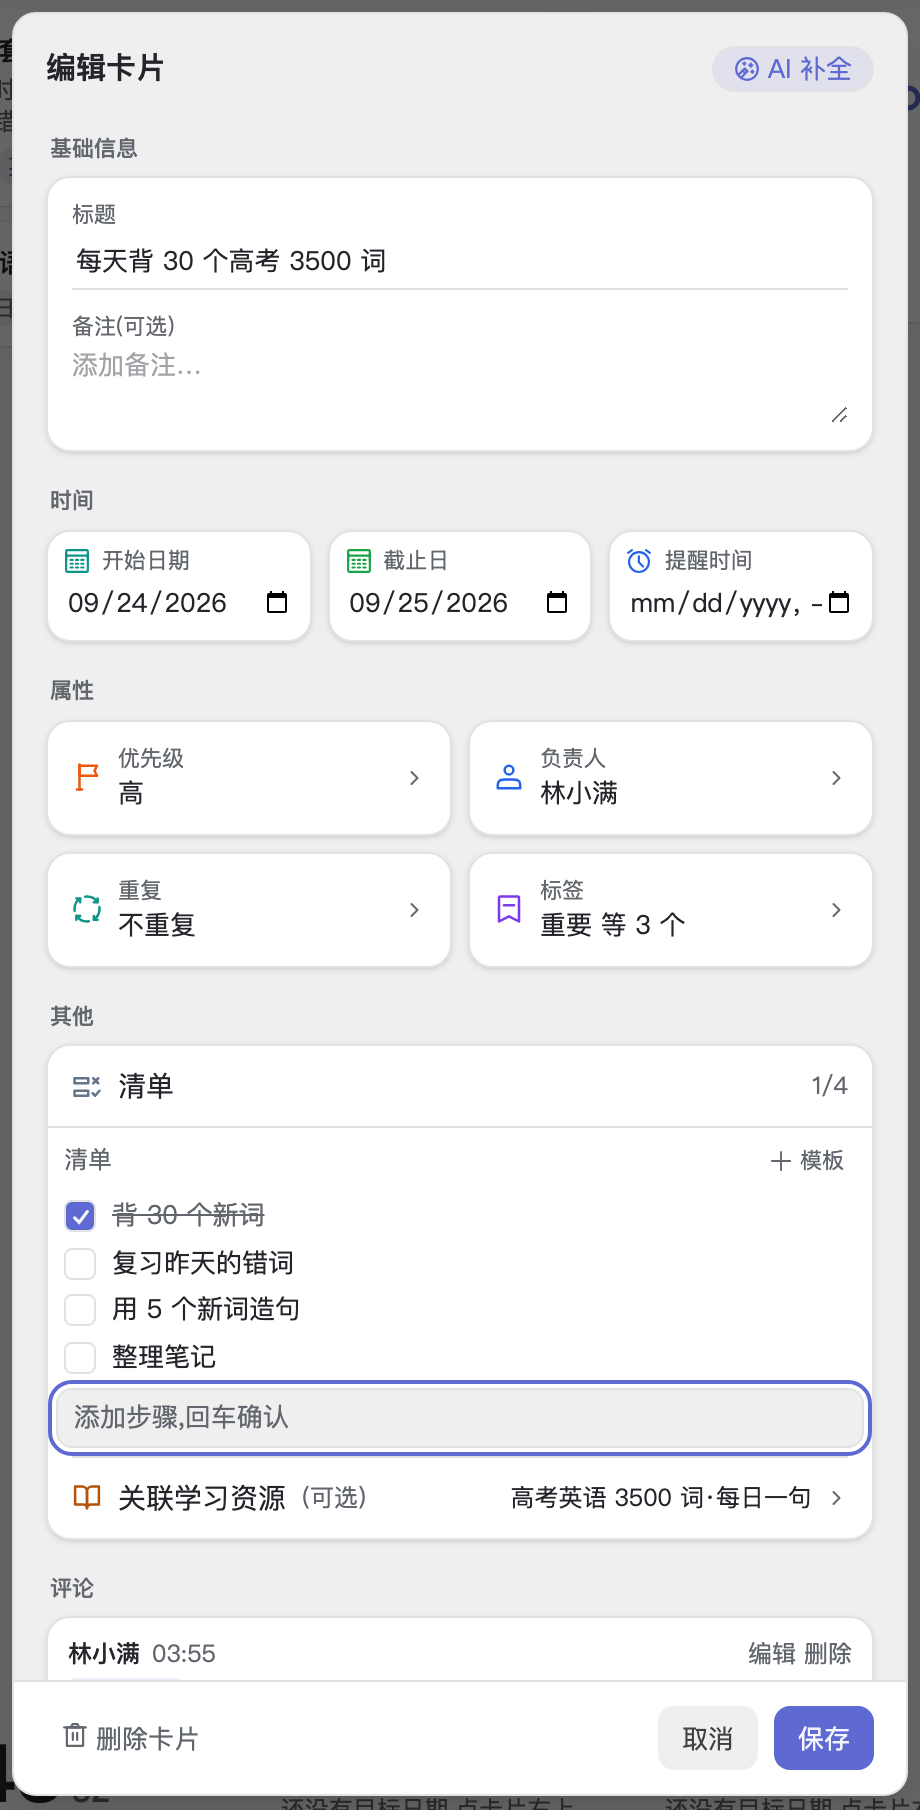Click the trash icon by 删除卡片
920x1810 pixels.
pyautogui.click(x=75, y=1736)
